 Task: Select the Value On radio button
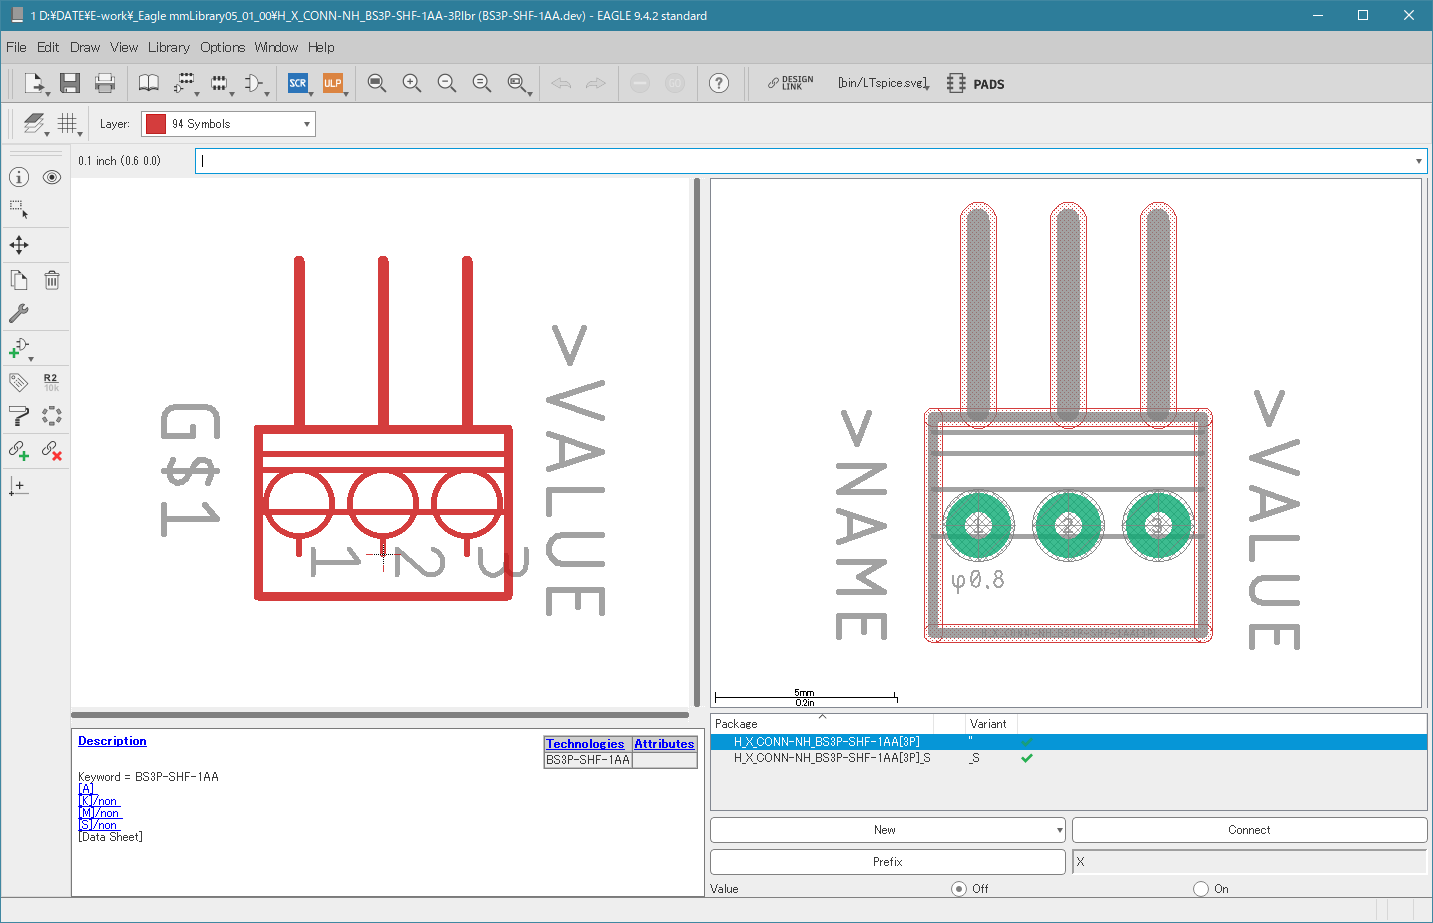coord(1201,888)
